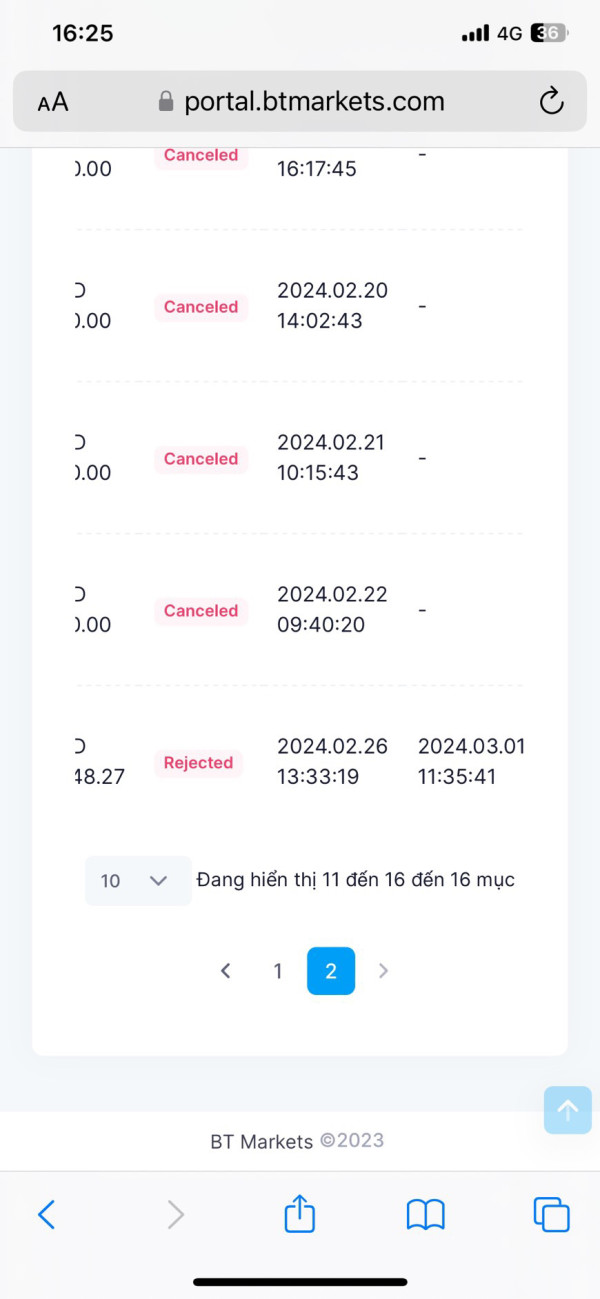600x1299 pixels.
Task: Tap the Safari back arrow
Action: [x=46, y=1214]
